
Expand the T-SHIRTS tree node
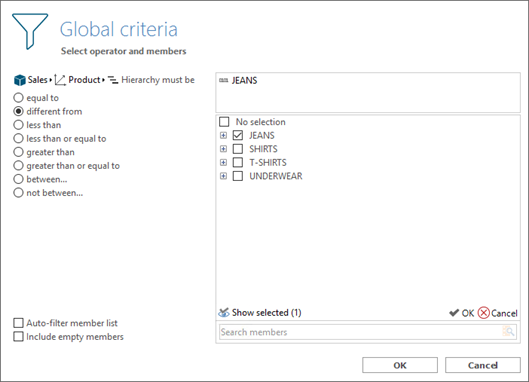pyautogui.click(x=223, y=162)
